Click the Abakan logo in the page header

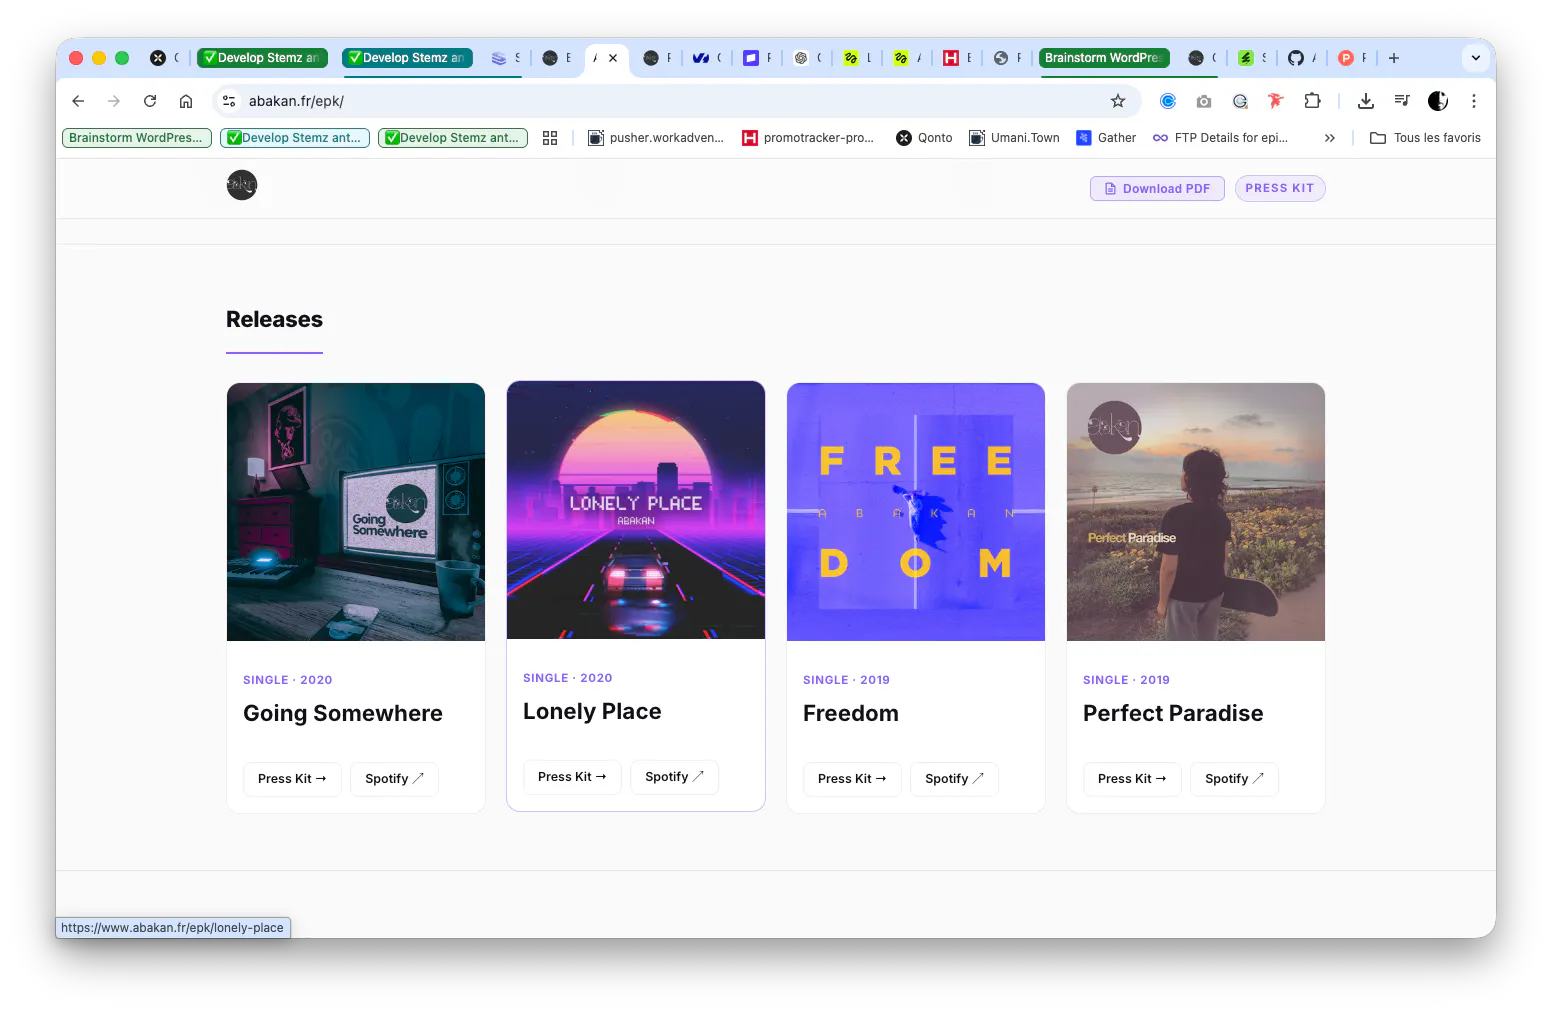pyautogui.click(x=242, y=185)
